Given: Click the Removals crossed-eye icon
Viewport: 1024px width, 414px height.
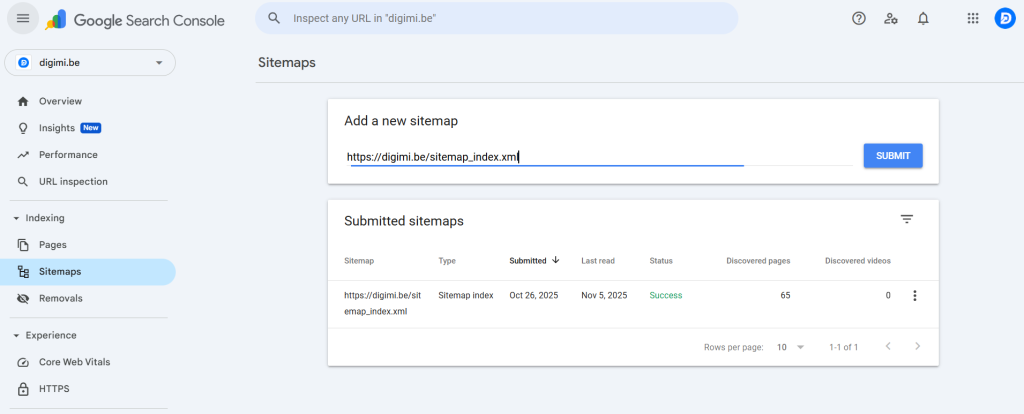Looking at the screenshot, I should [x=24, y=298].
